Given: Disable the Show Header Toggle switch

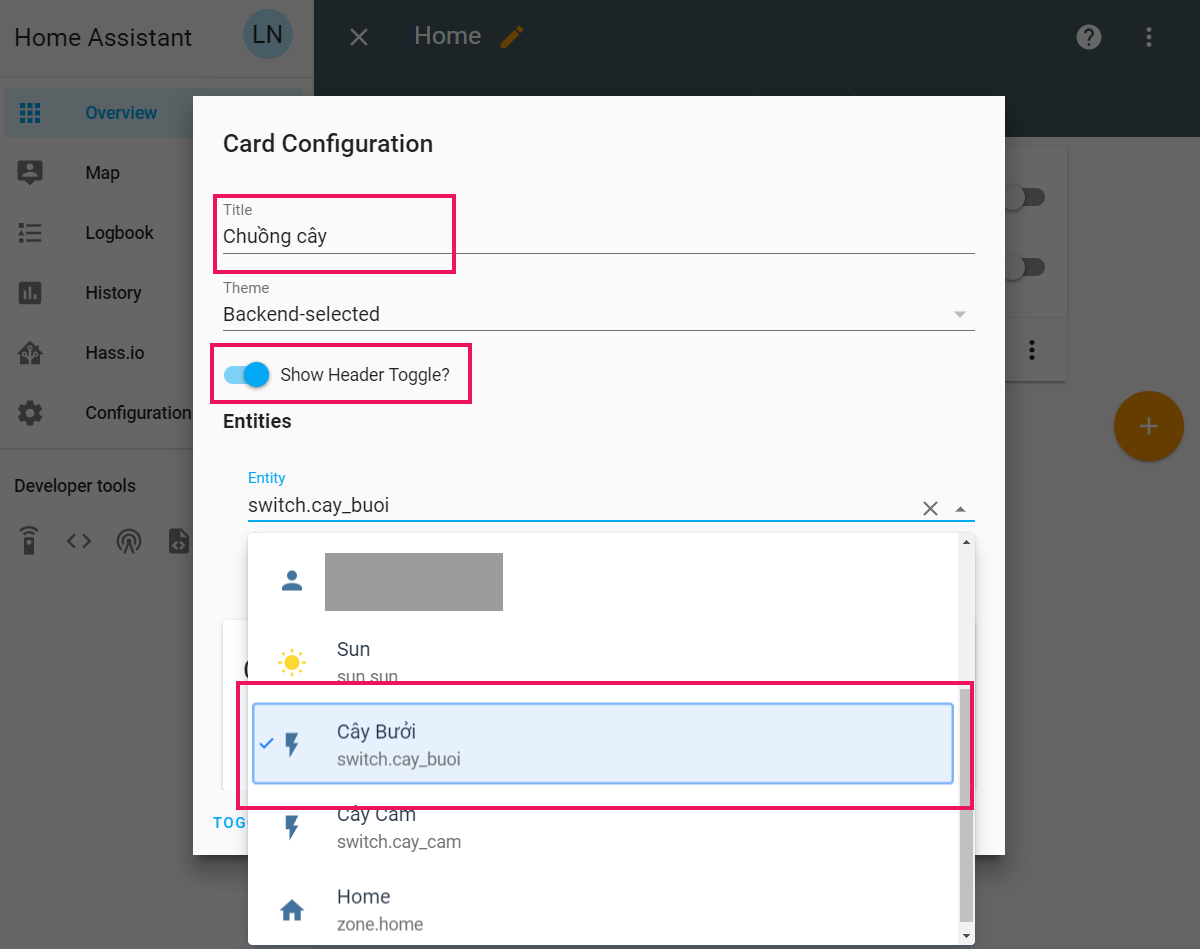Looking at the screenshot, I should (x=247, y=375).
